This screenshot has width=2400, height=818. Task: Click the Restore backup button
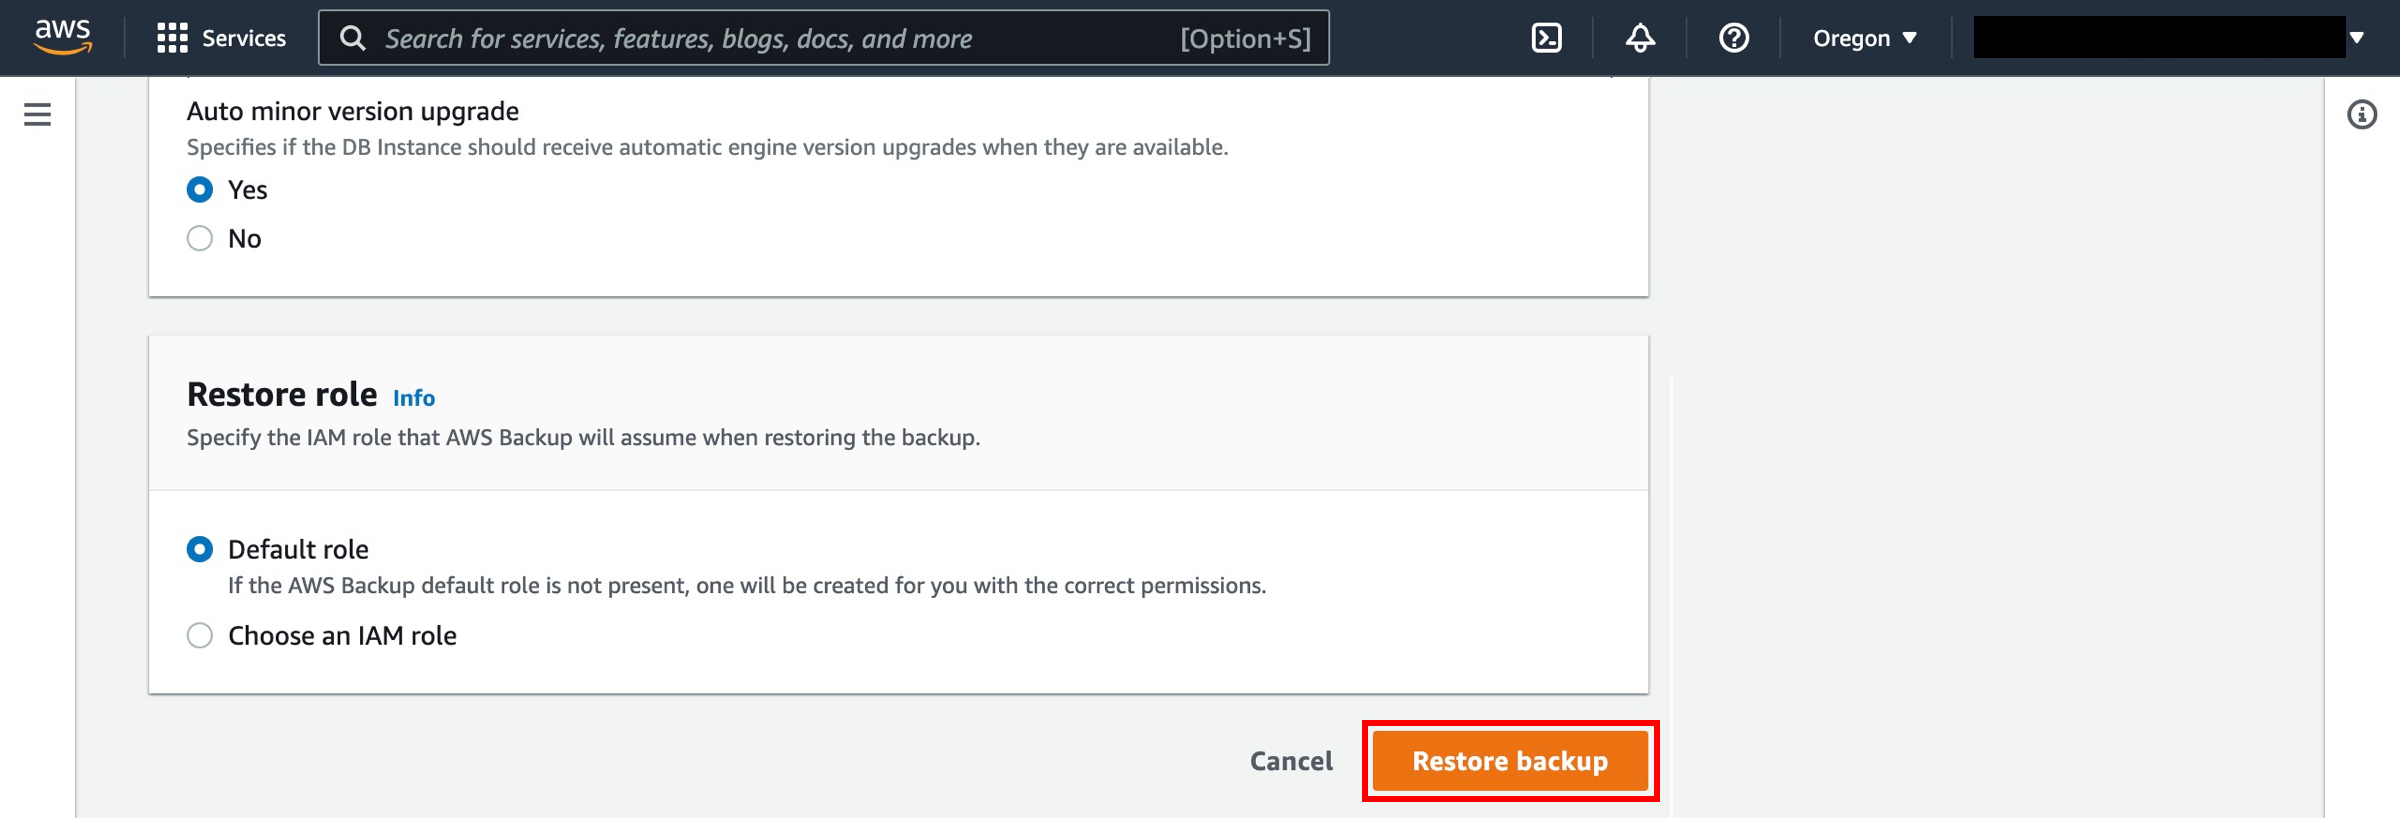(x=1509, y=761)
